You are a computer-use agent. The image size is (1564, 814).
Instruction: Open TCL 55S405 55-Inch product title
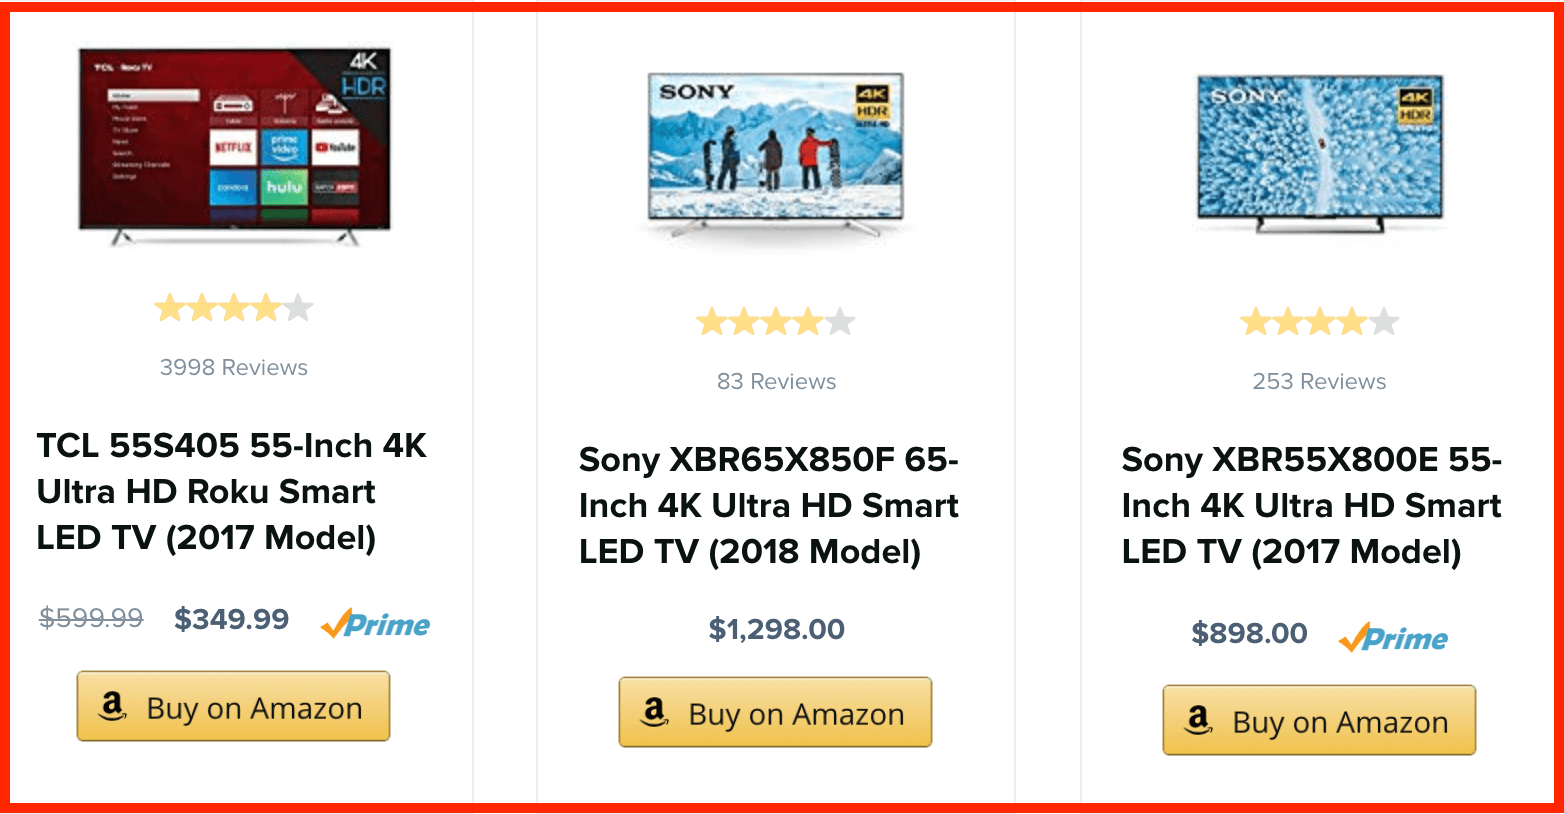[232, 492]
